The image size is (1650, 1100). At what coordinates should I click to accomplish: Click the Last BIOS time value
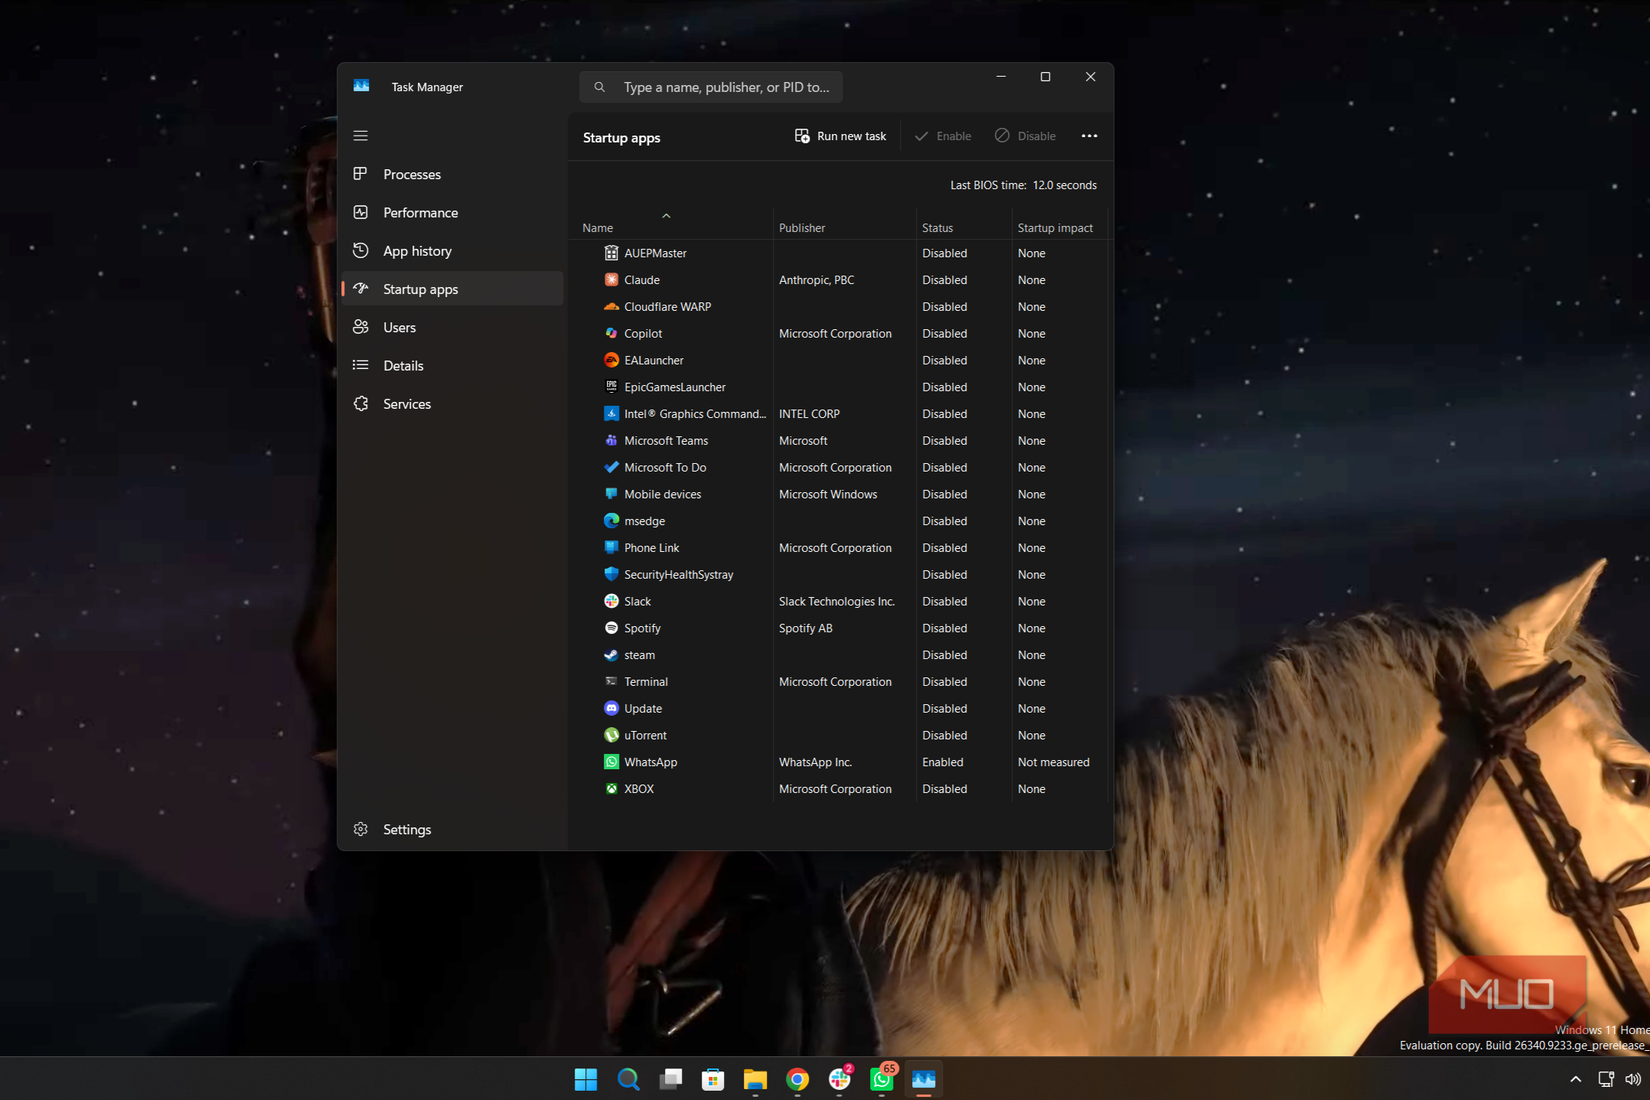click(x=1064, y=185)
